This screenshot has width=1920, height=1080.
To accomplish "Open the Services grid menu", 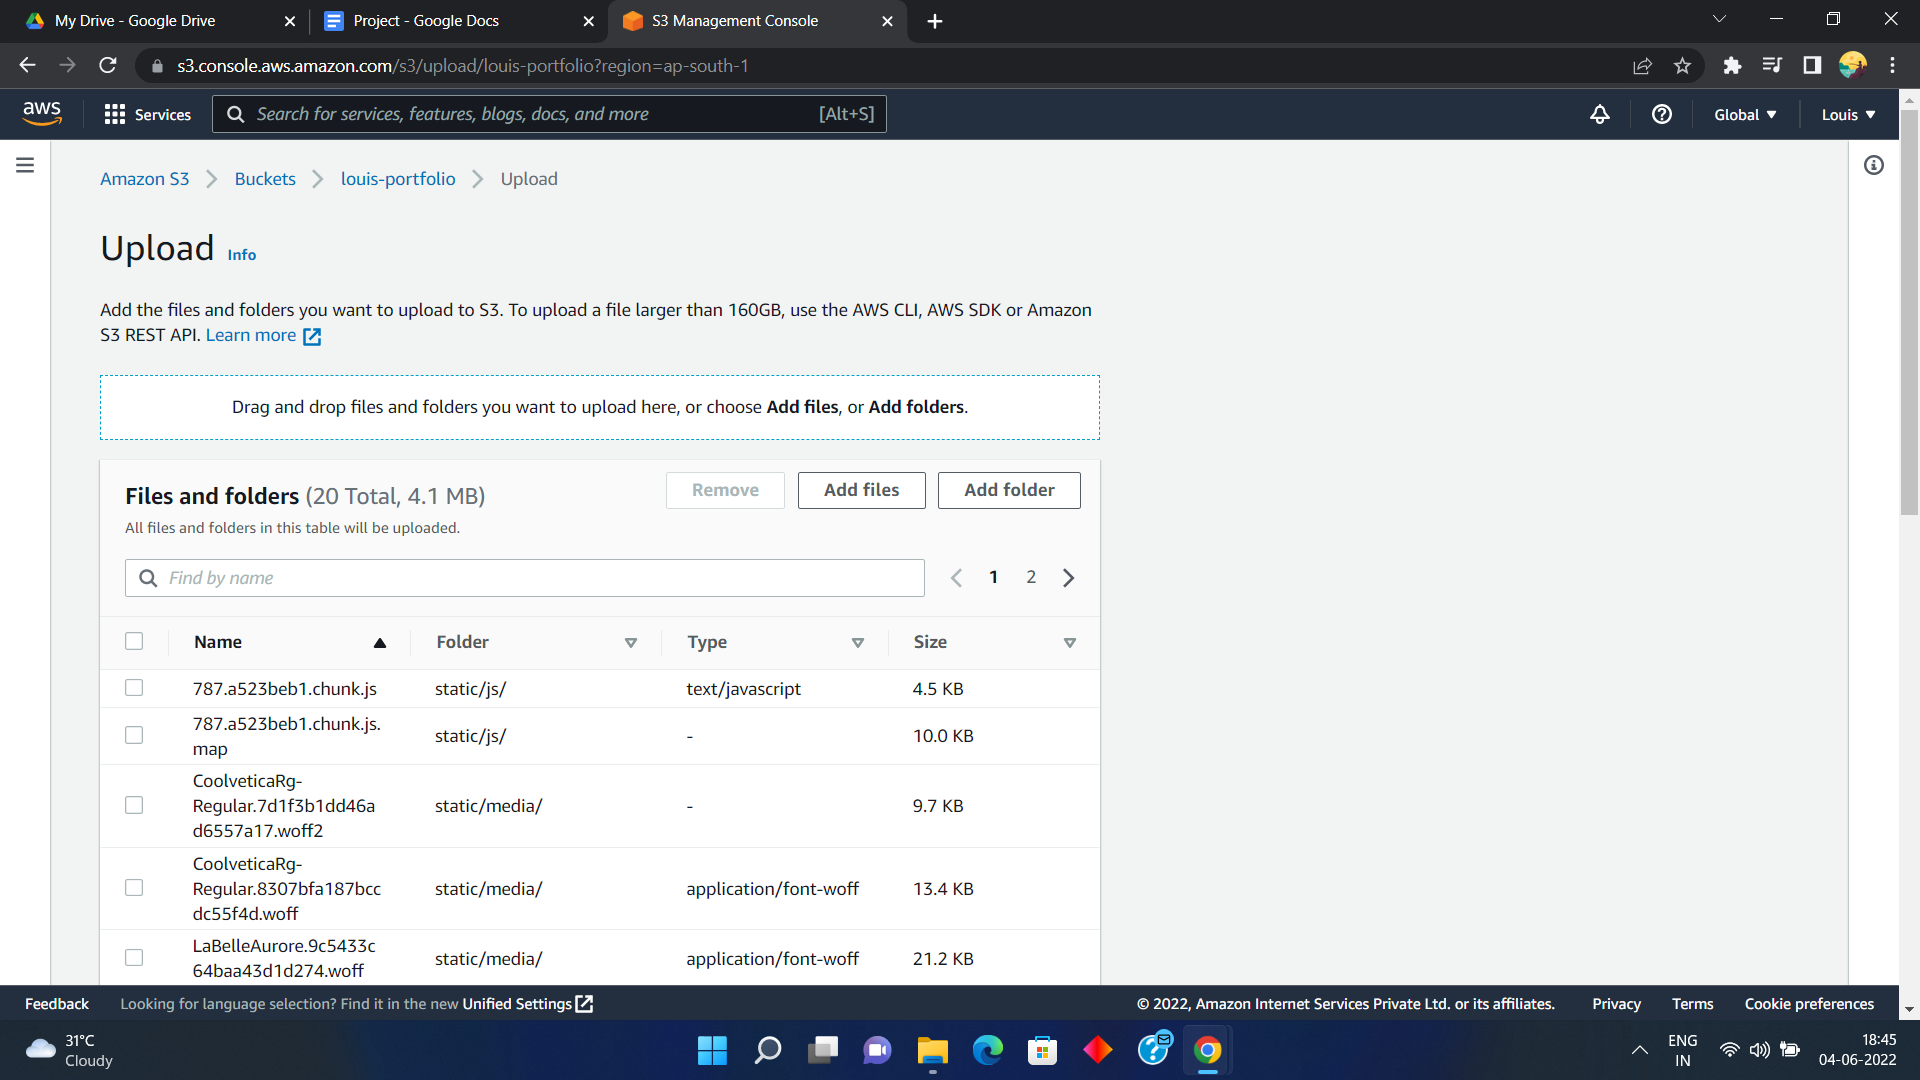I will coord(147,114).
